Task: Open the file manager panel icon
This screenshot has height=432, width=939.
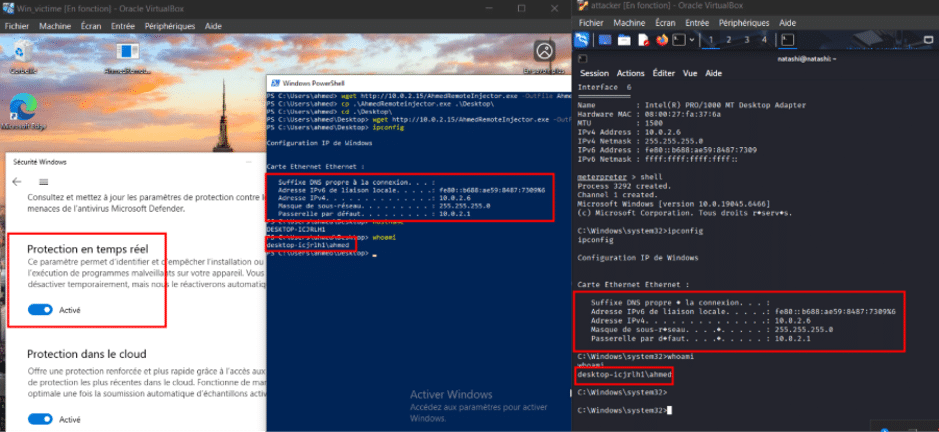Action: [x=624, y=40]
